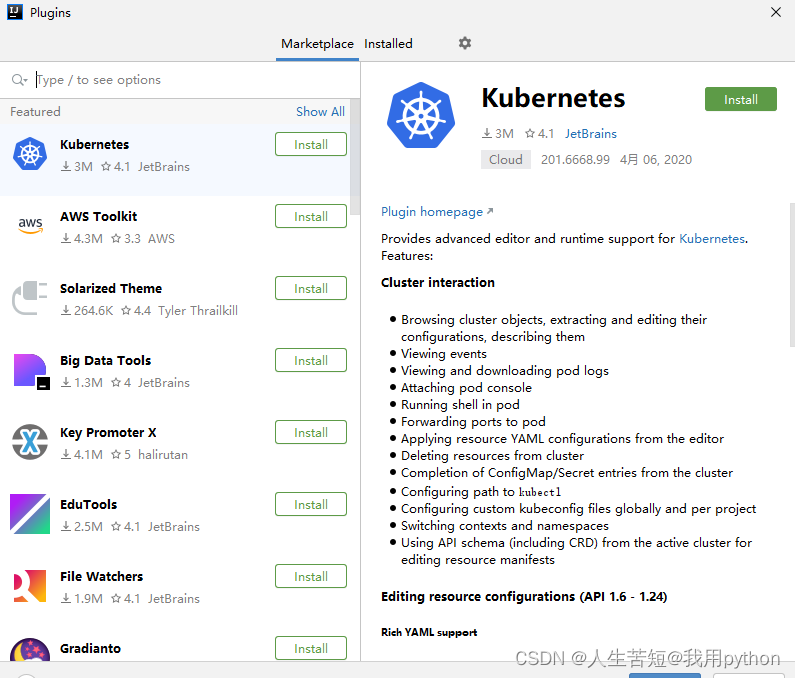
Task: Click the Cloud category tag
Action: (x=505, y=160)
